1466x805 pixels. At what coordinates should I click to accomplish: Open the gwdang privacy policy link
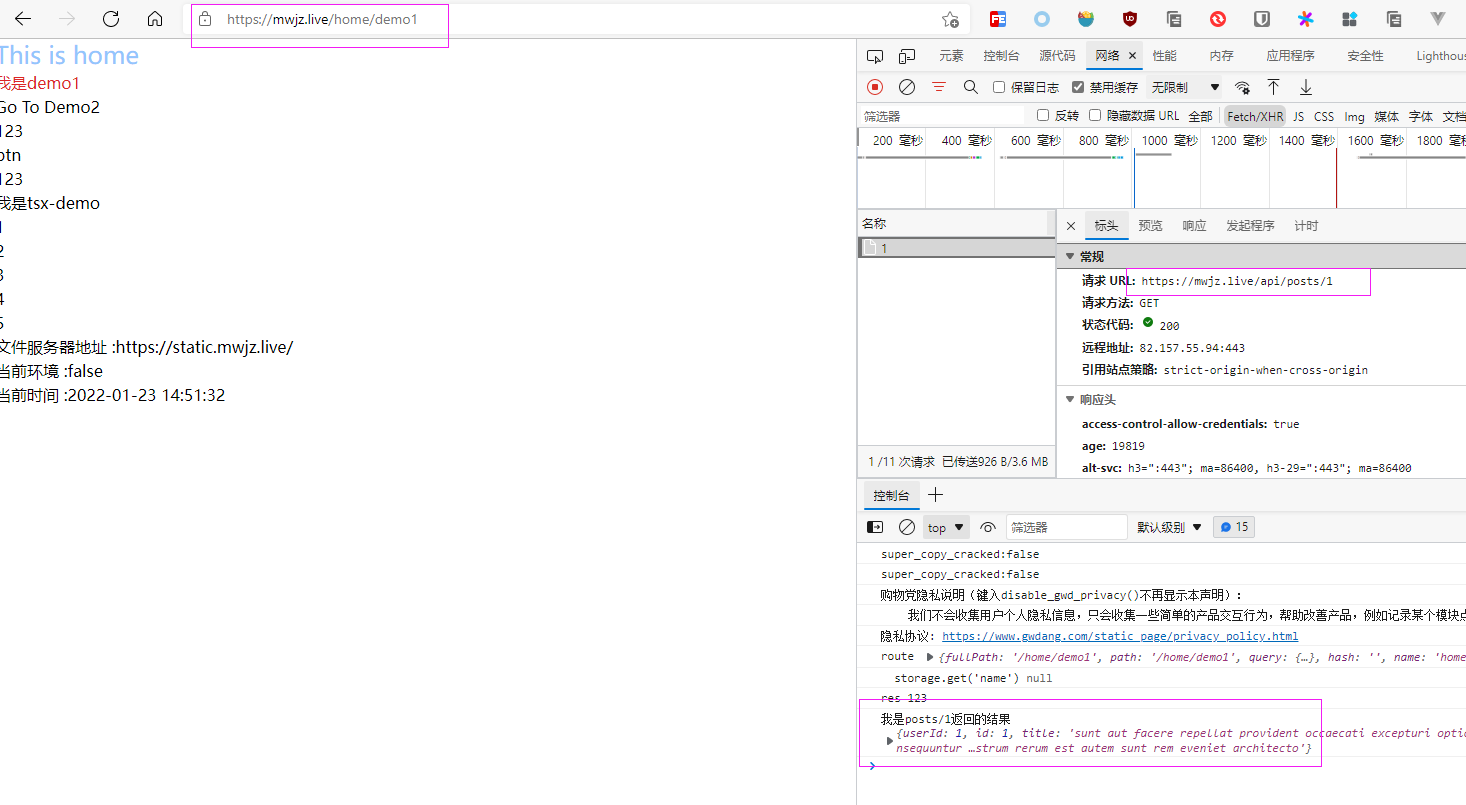click(1120, 636)
